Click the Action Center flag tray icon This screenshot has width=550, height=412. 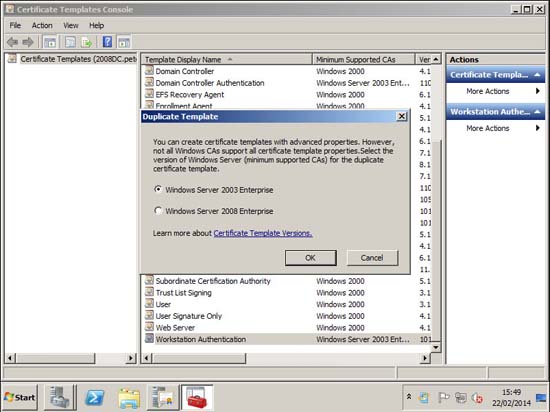[x=443, y=398]
